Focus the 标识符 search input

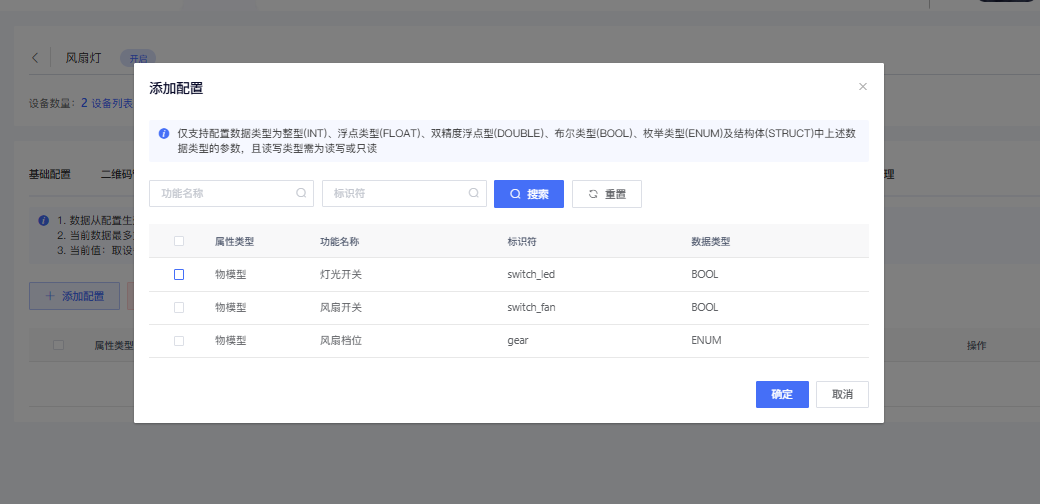click(x=397, y=194)
